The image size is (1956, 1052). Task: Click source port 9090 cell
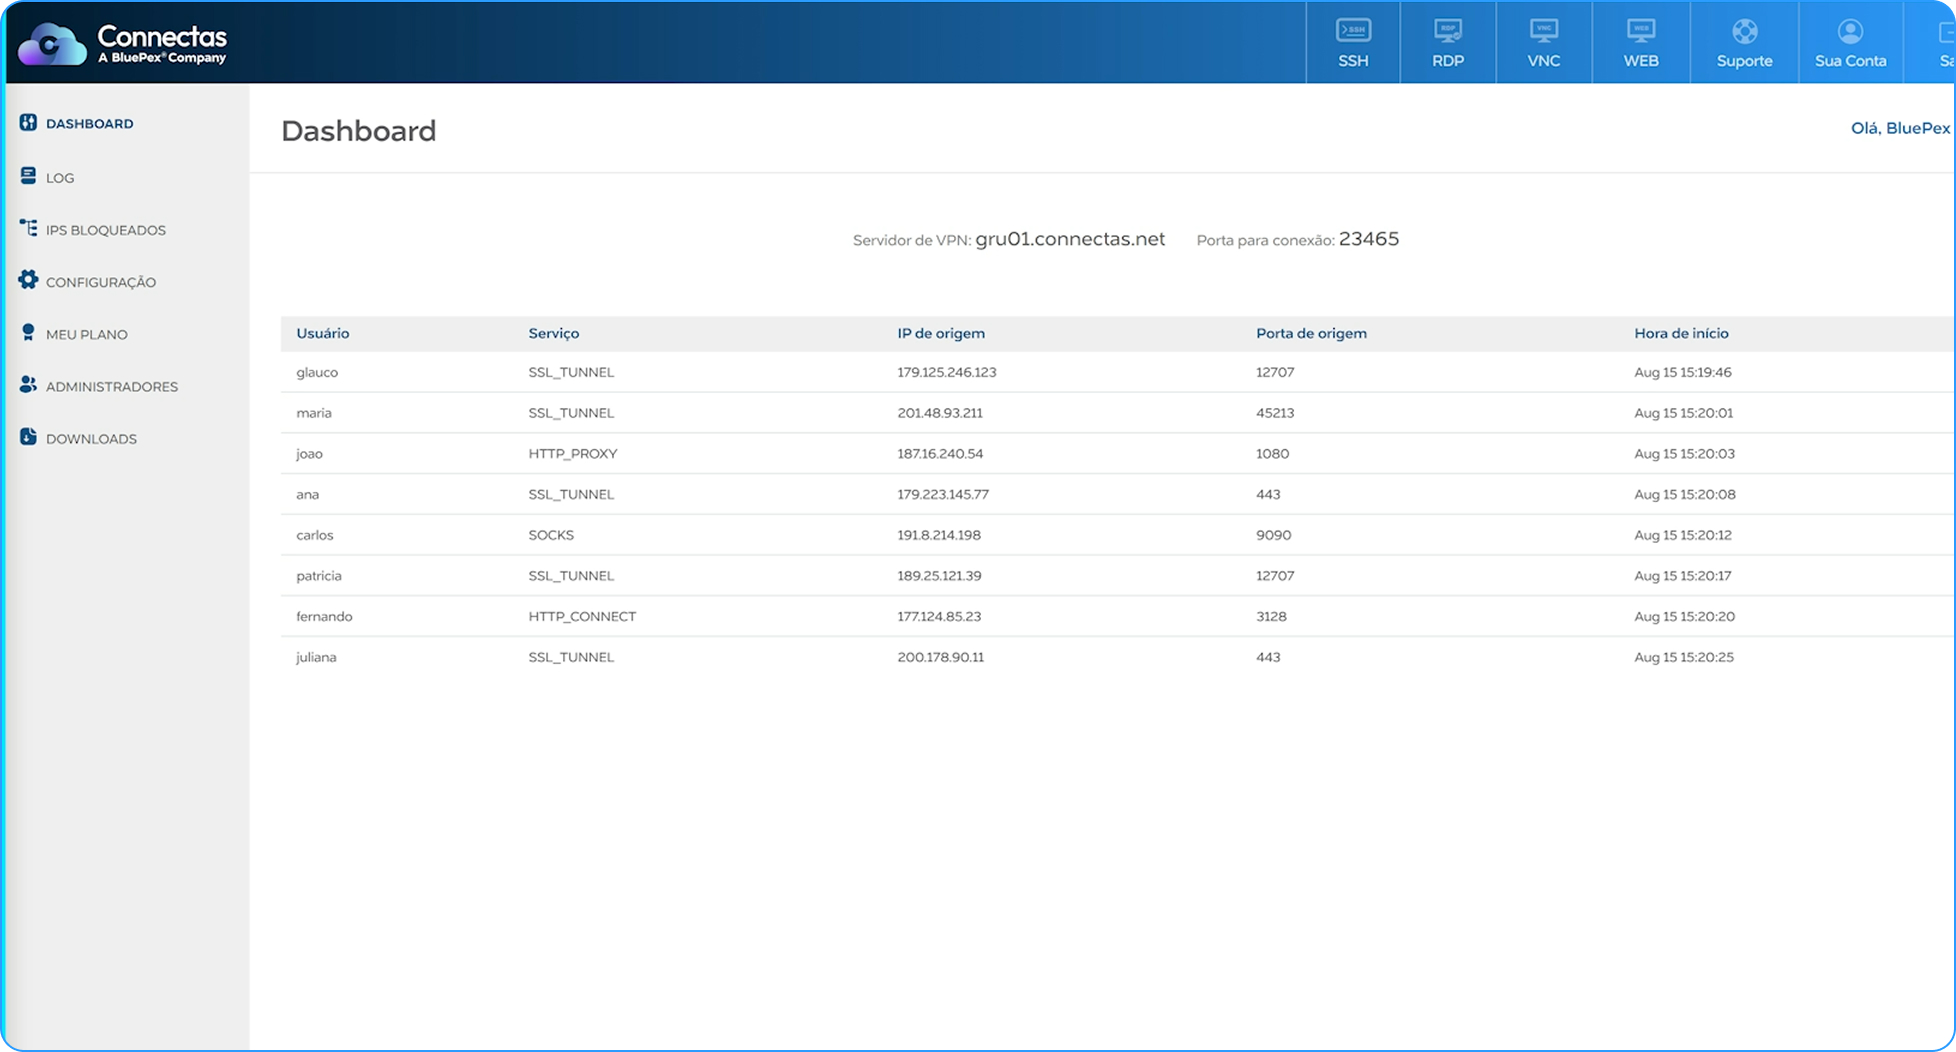(1273, 535)
